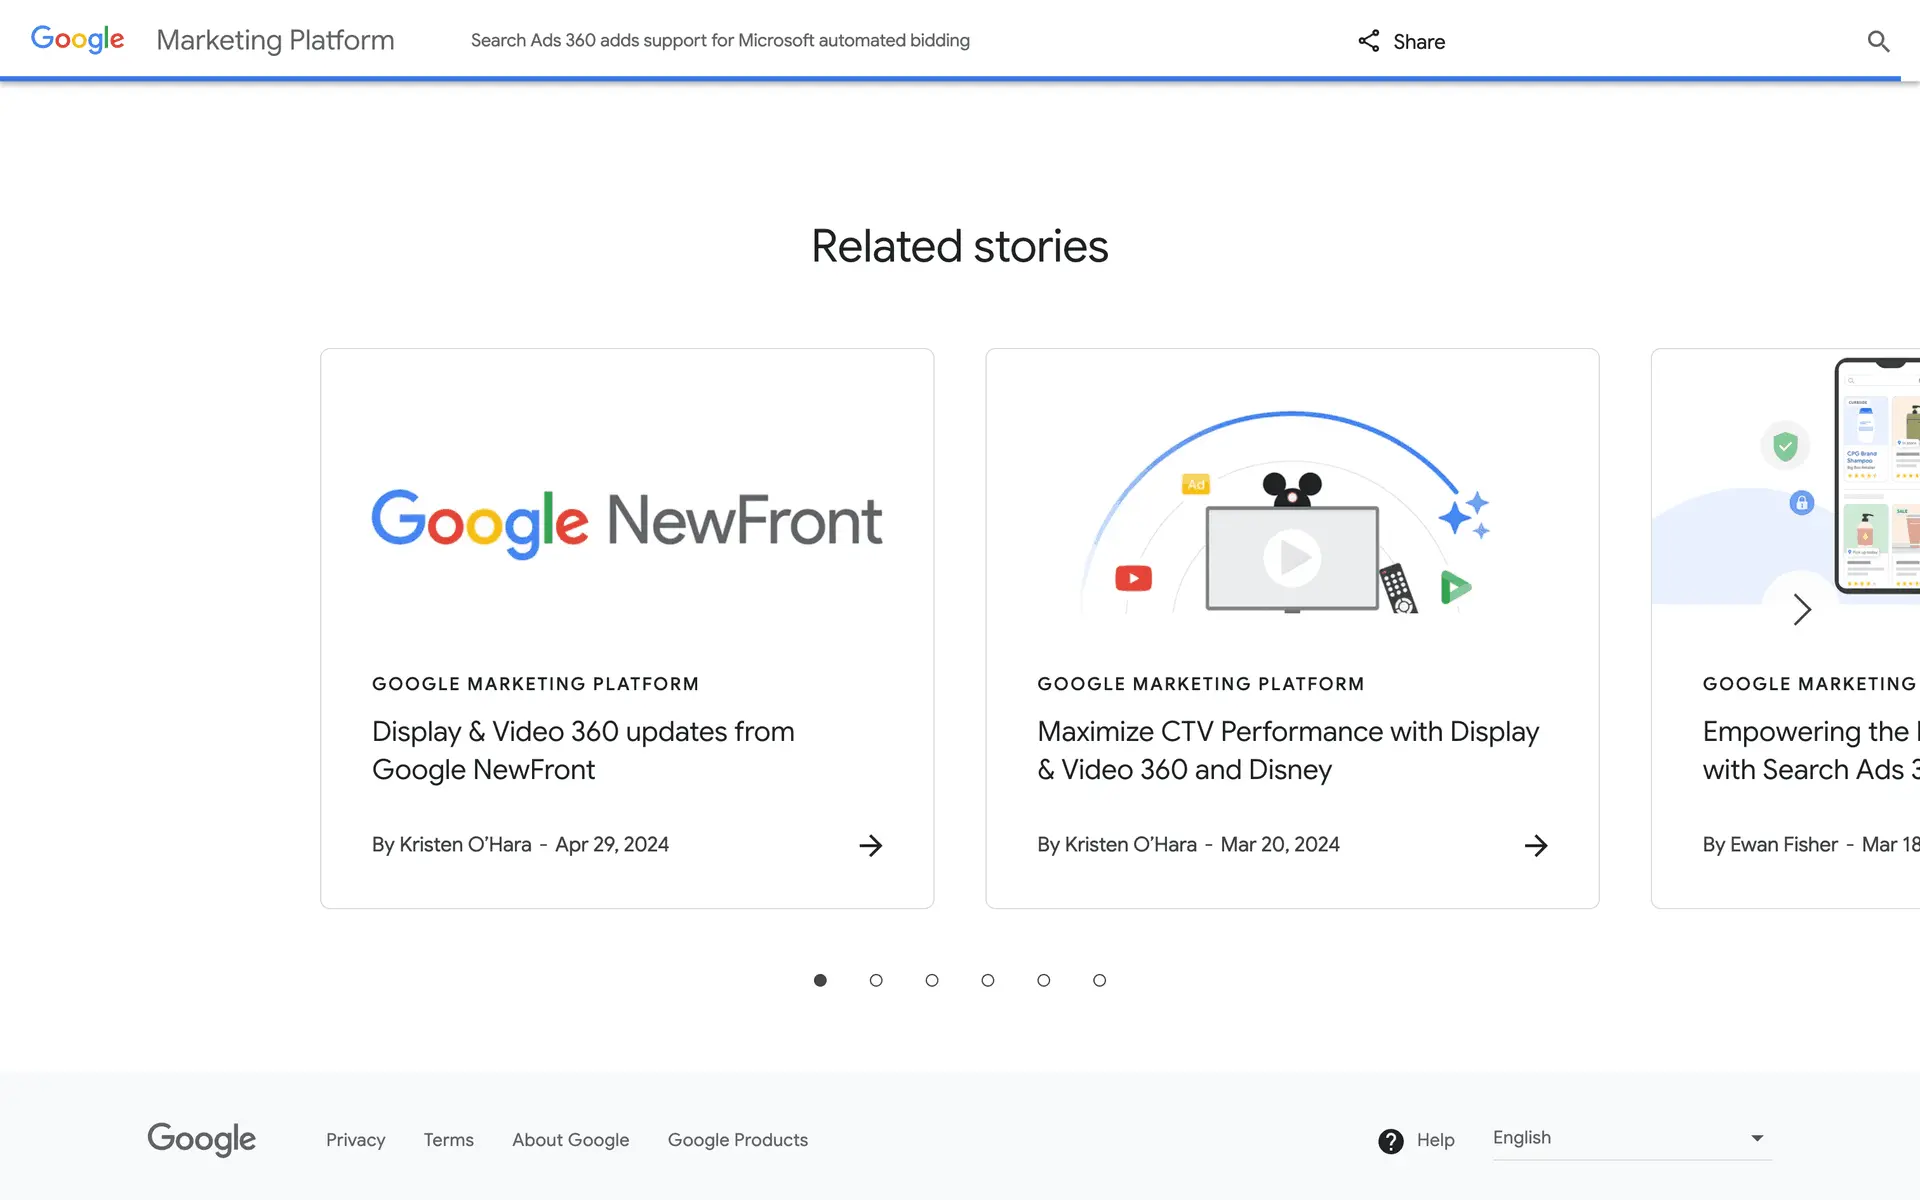Select the first carousel pagination dot
The height and width of the screenshot is (1200, 1920).
tap(820, 980)
